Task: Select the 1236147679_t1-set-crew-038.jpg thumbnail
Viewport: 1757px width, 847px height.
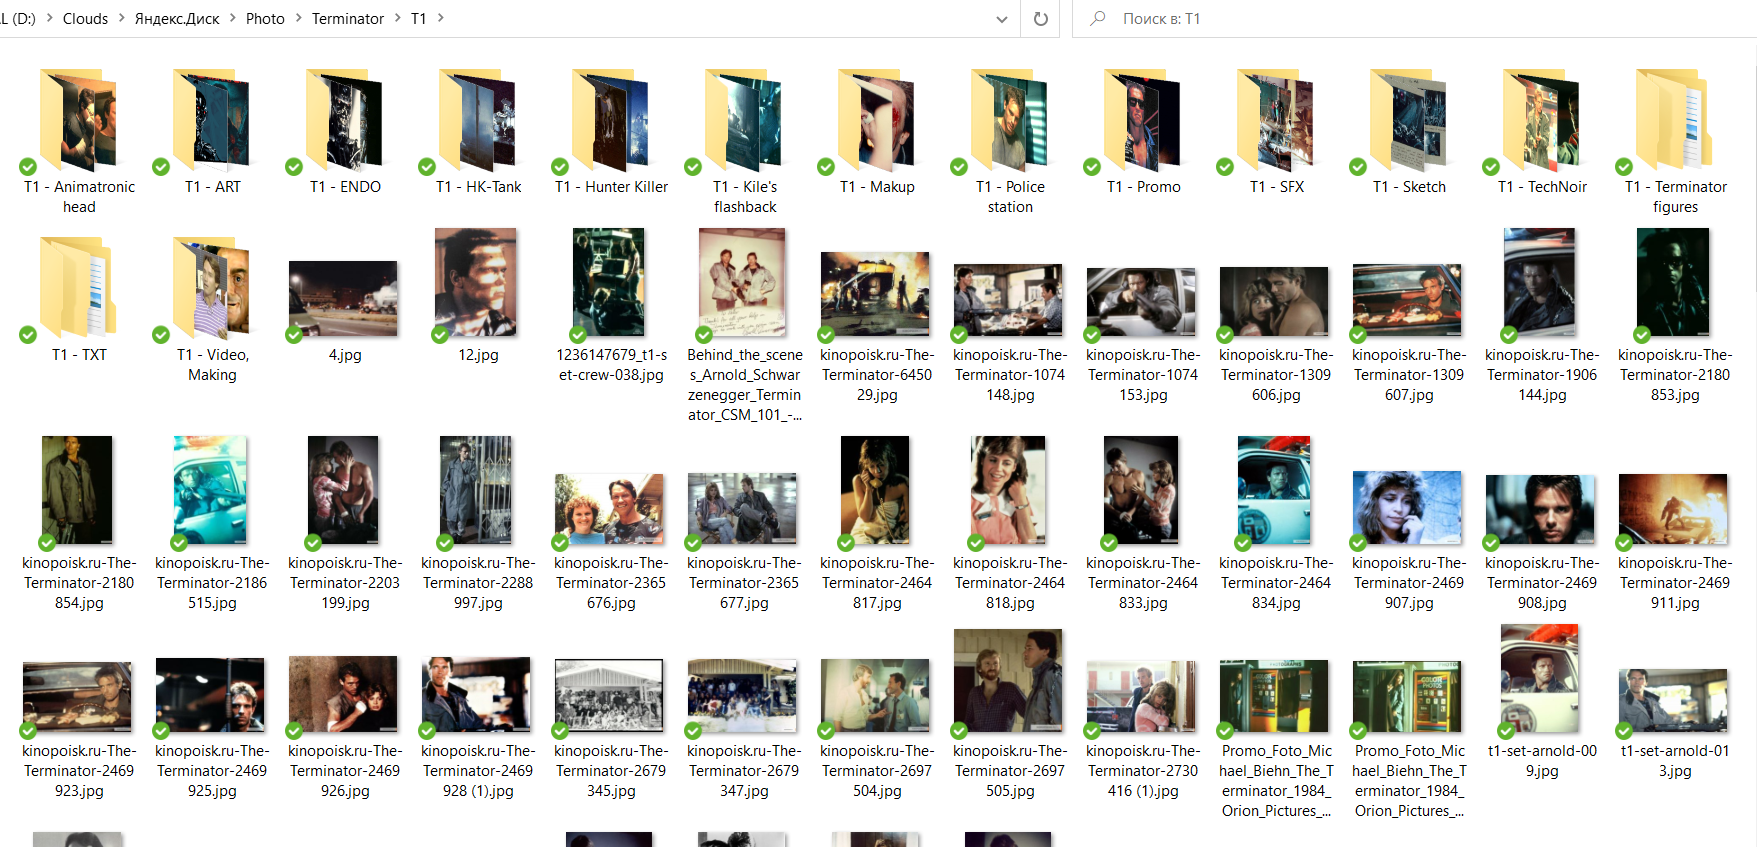Action: click(609, 282)
